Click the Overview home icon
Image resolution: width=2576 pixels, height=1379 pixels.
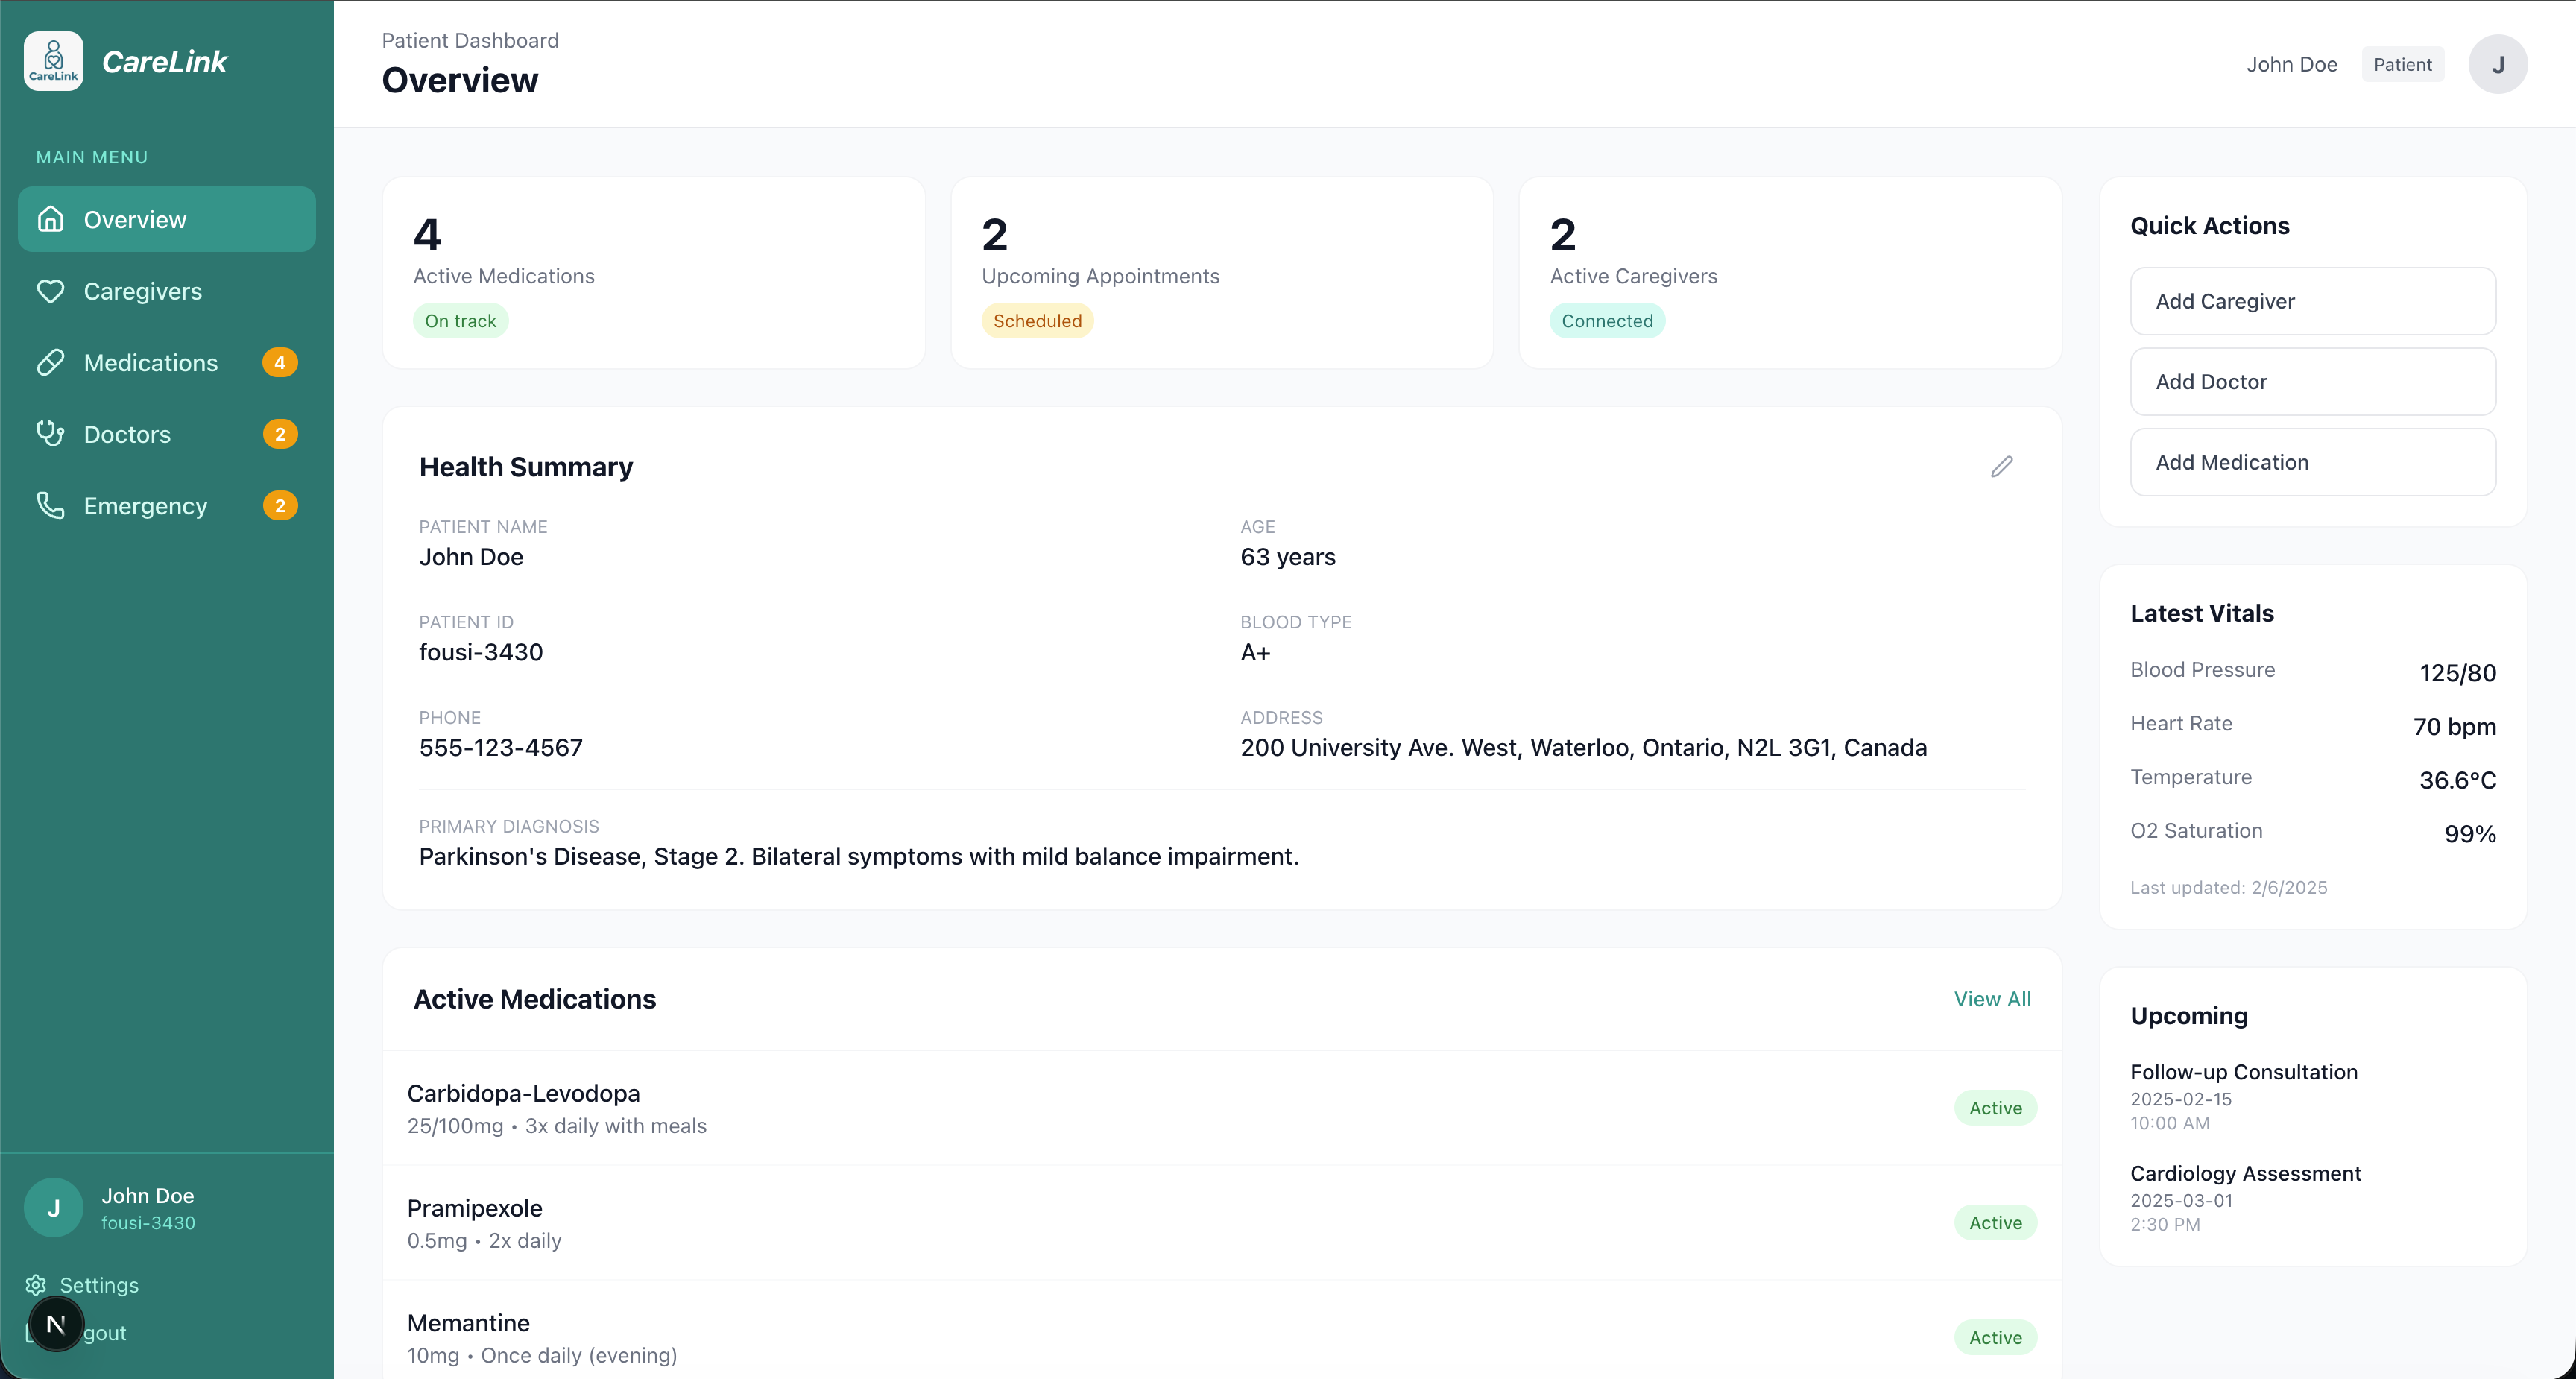coord(51,219)
